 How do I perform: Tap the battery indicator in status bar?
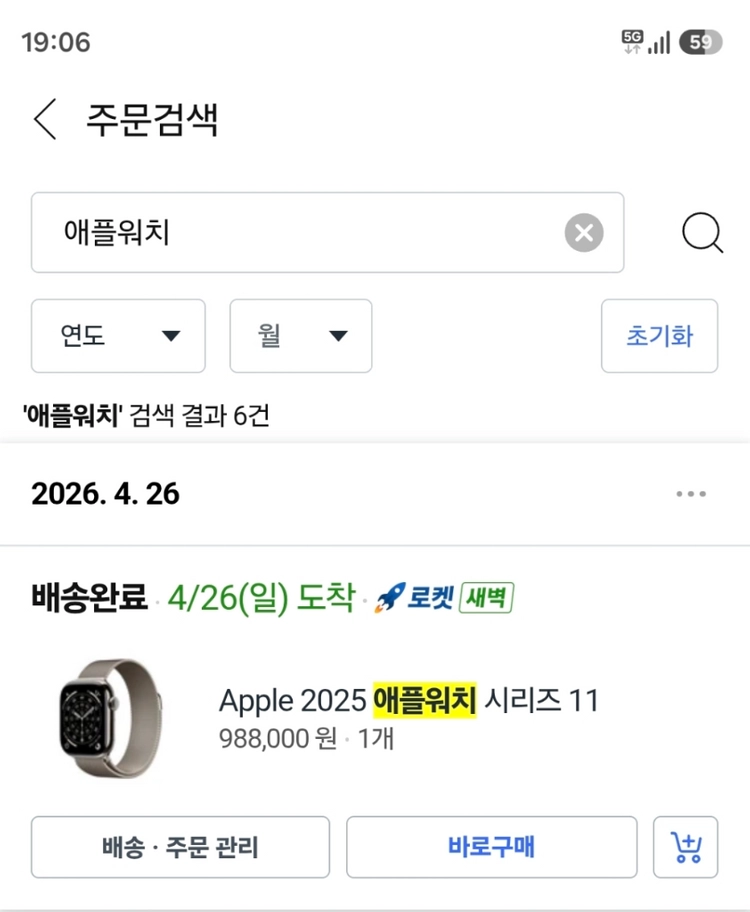(701, 42)
